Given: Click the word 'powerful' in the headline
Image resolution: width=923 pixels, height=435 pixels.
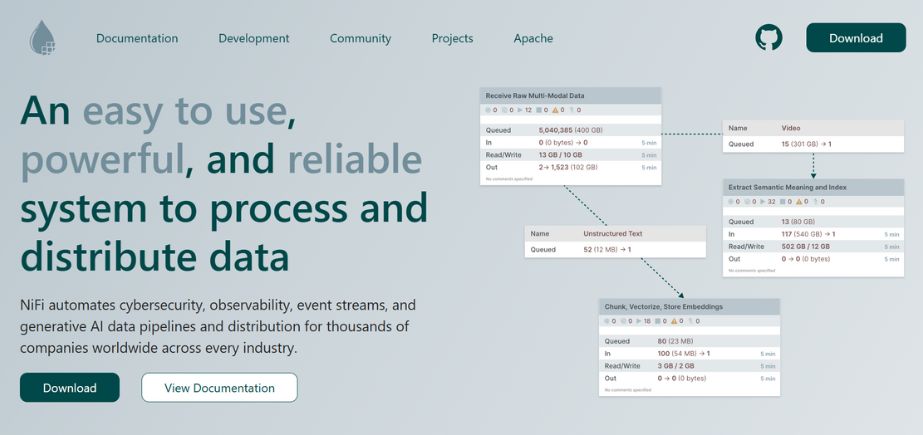Looking at the screenshot, I should (102, 160).
